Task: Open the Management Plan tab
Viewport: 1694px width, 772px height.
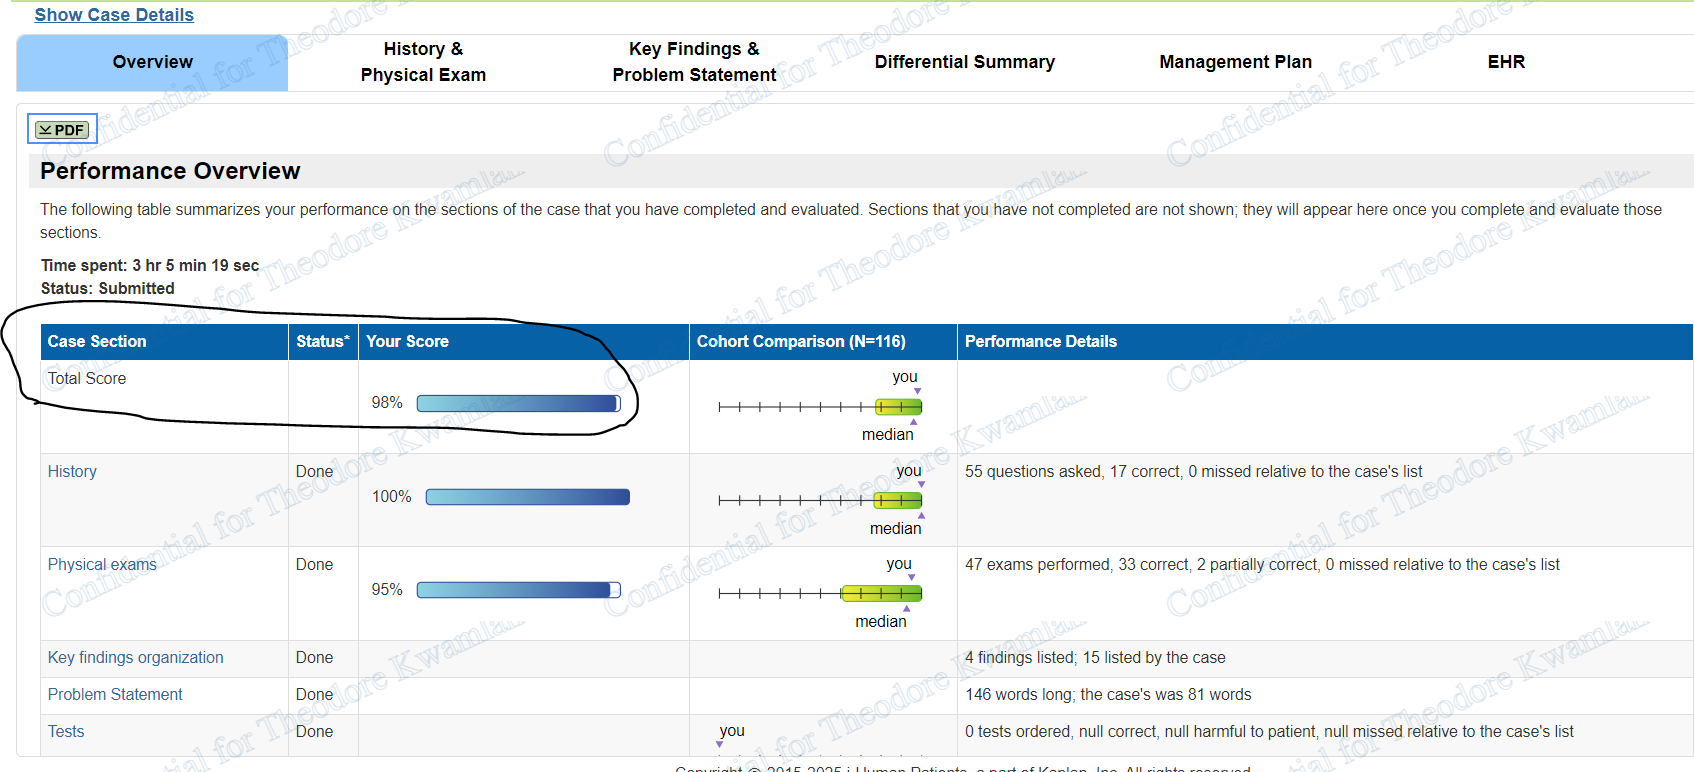Action: coord(1235,62)
